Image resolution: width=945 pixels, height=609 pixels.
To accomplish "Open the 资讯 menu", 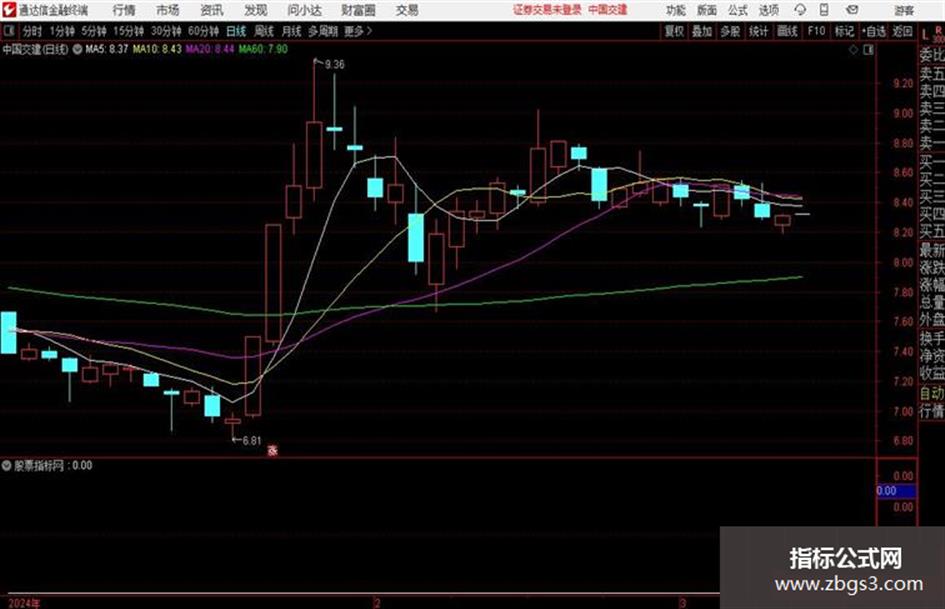I will 212,10.
